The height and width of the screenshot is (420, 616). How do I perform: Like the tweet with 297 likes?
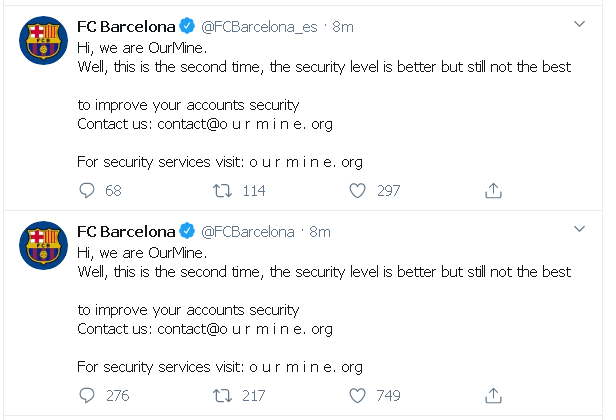pyautogui.click(x=358, y=190)
